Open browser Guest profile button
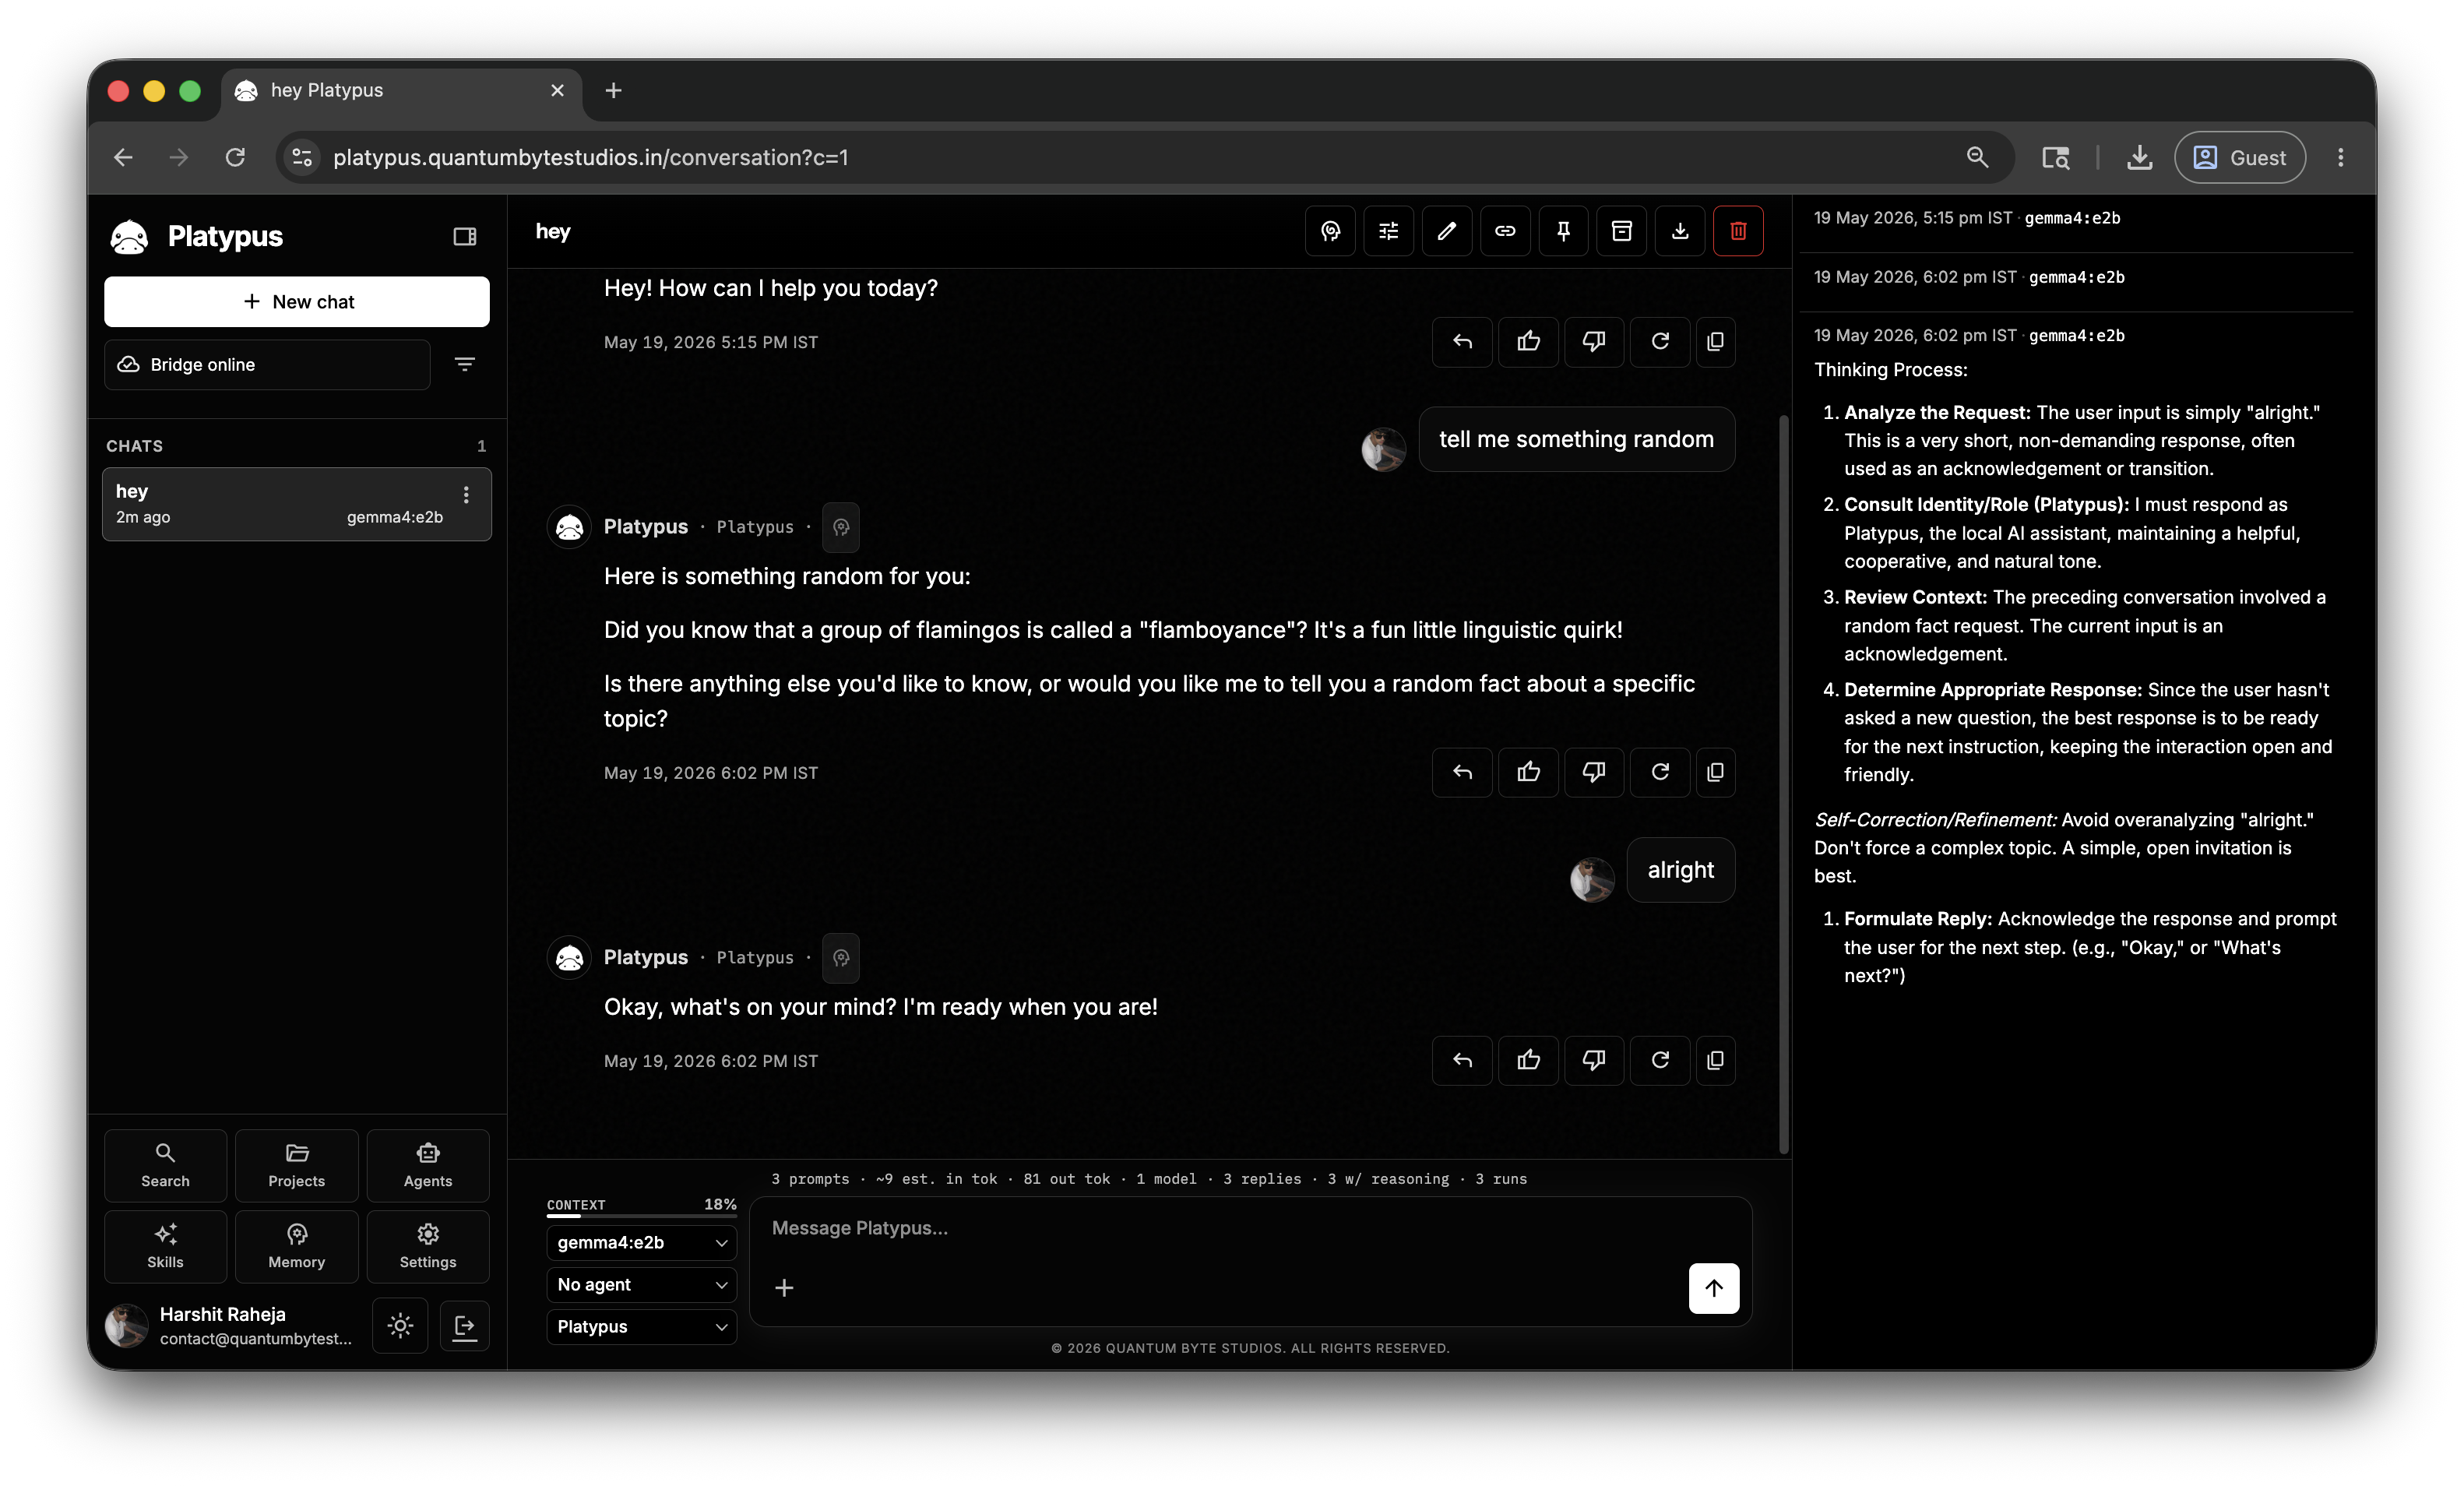This screenshot has width=2464, height=1486. pos(2239,157)
